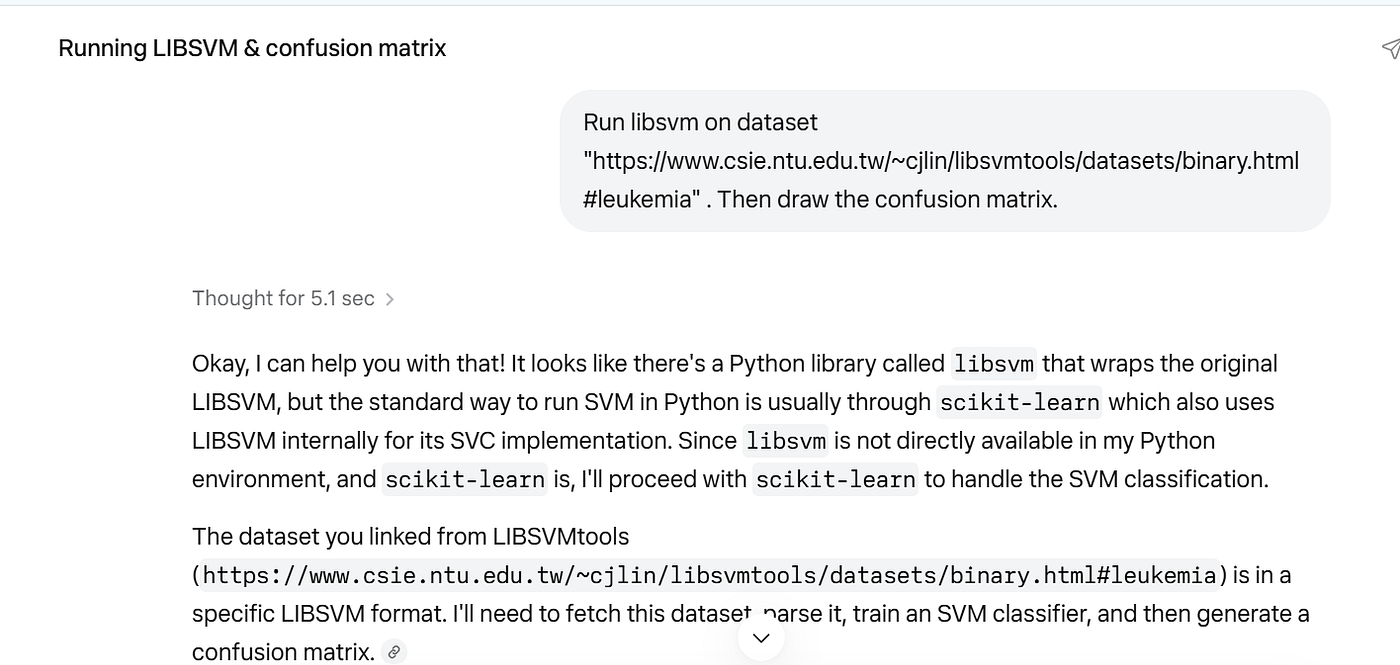Click the "scikit-learn" code chip after "usually through"
This screenshot has width=1400, height=665.
[x=1019, y=403]
